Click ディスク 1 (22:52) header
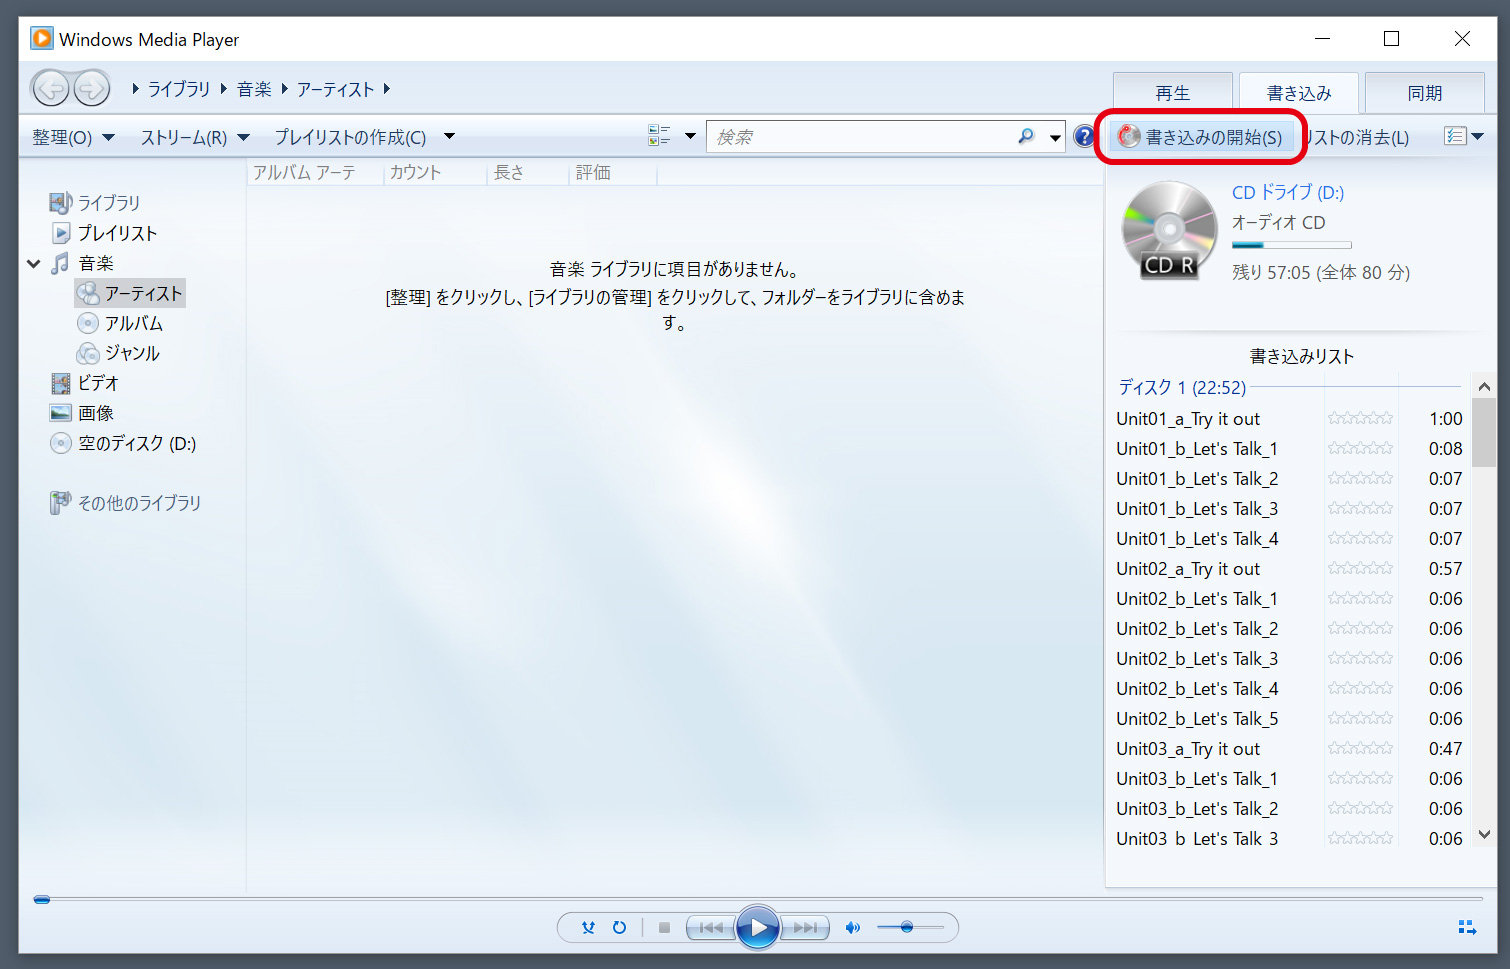Image resolution: width=1510 pixels, height=969 pixels. coord(1182,387)
